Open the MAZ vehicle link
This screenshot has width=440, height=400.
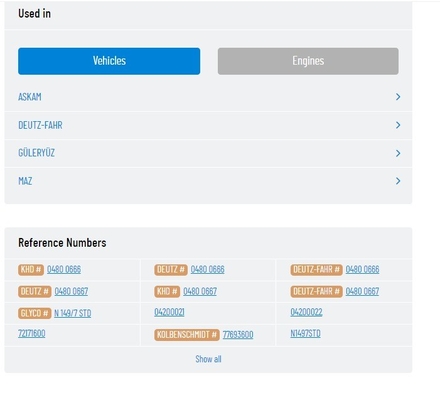coord(25,181)
